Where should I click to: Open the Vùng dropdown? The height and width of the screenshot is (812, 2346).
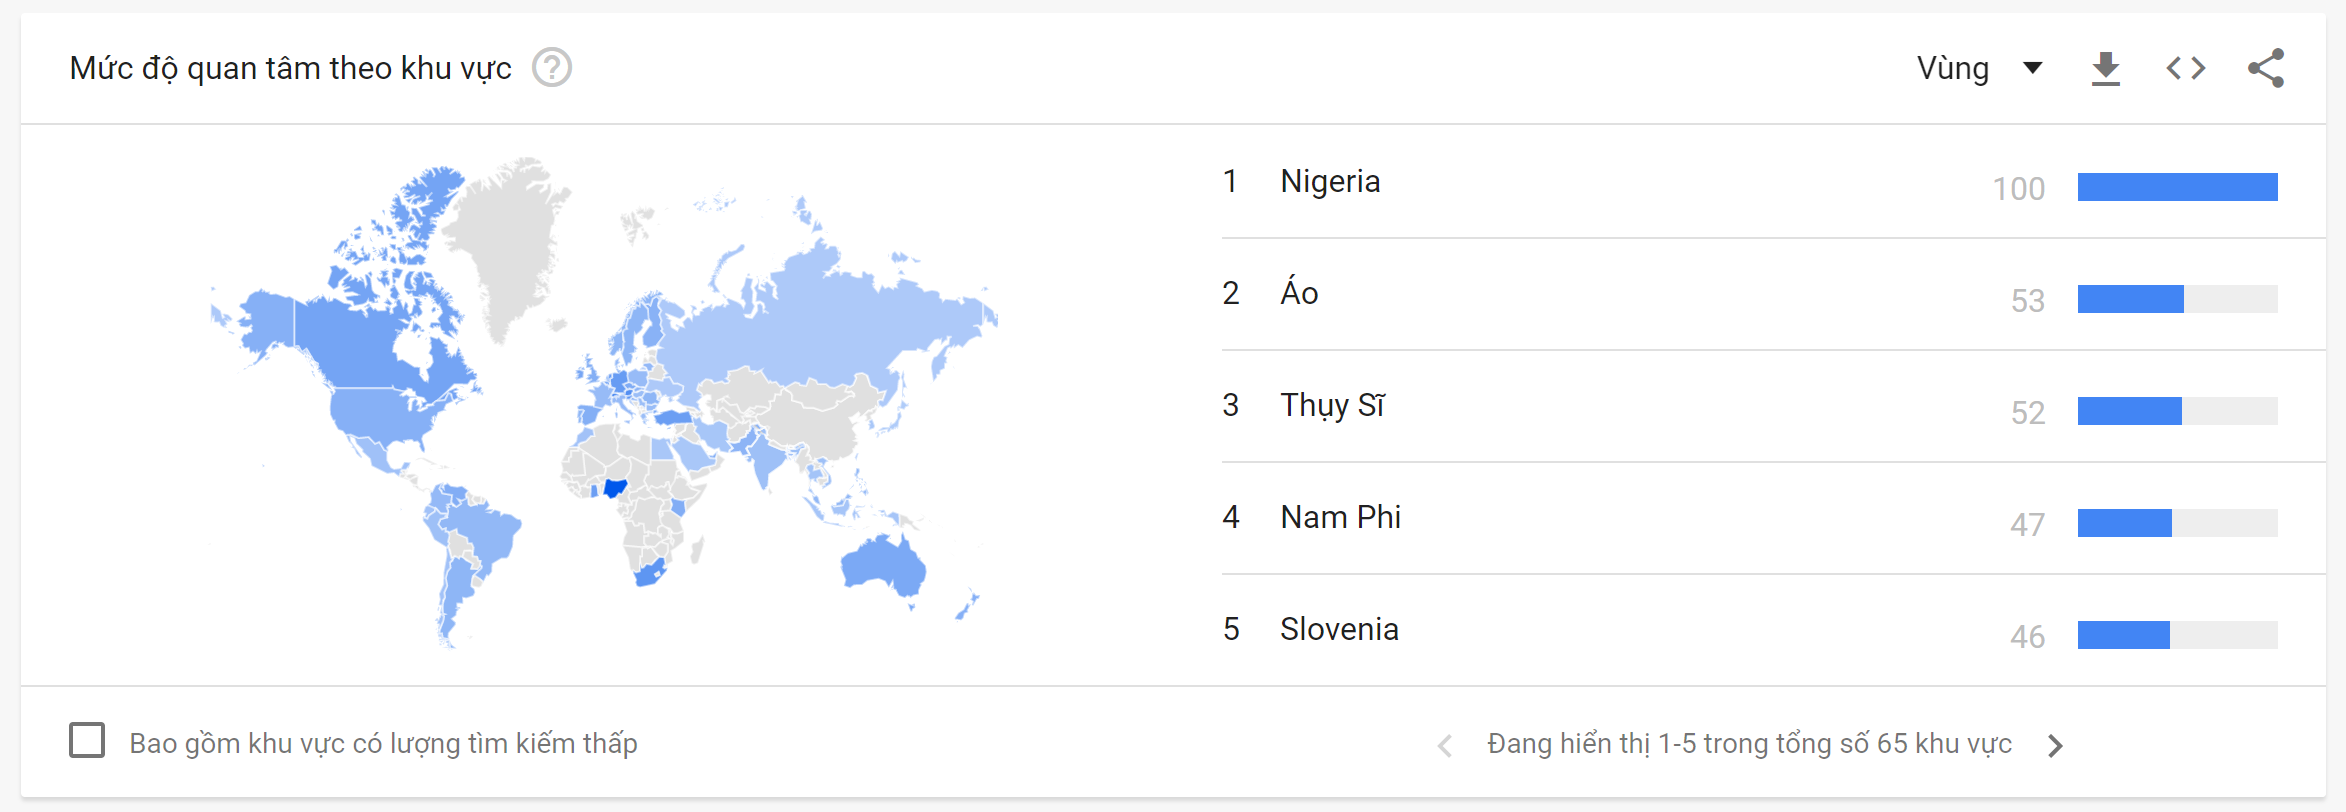(1978, 68)
